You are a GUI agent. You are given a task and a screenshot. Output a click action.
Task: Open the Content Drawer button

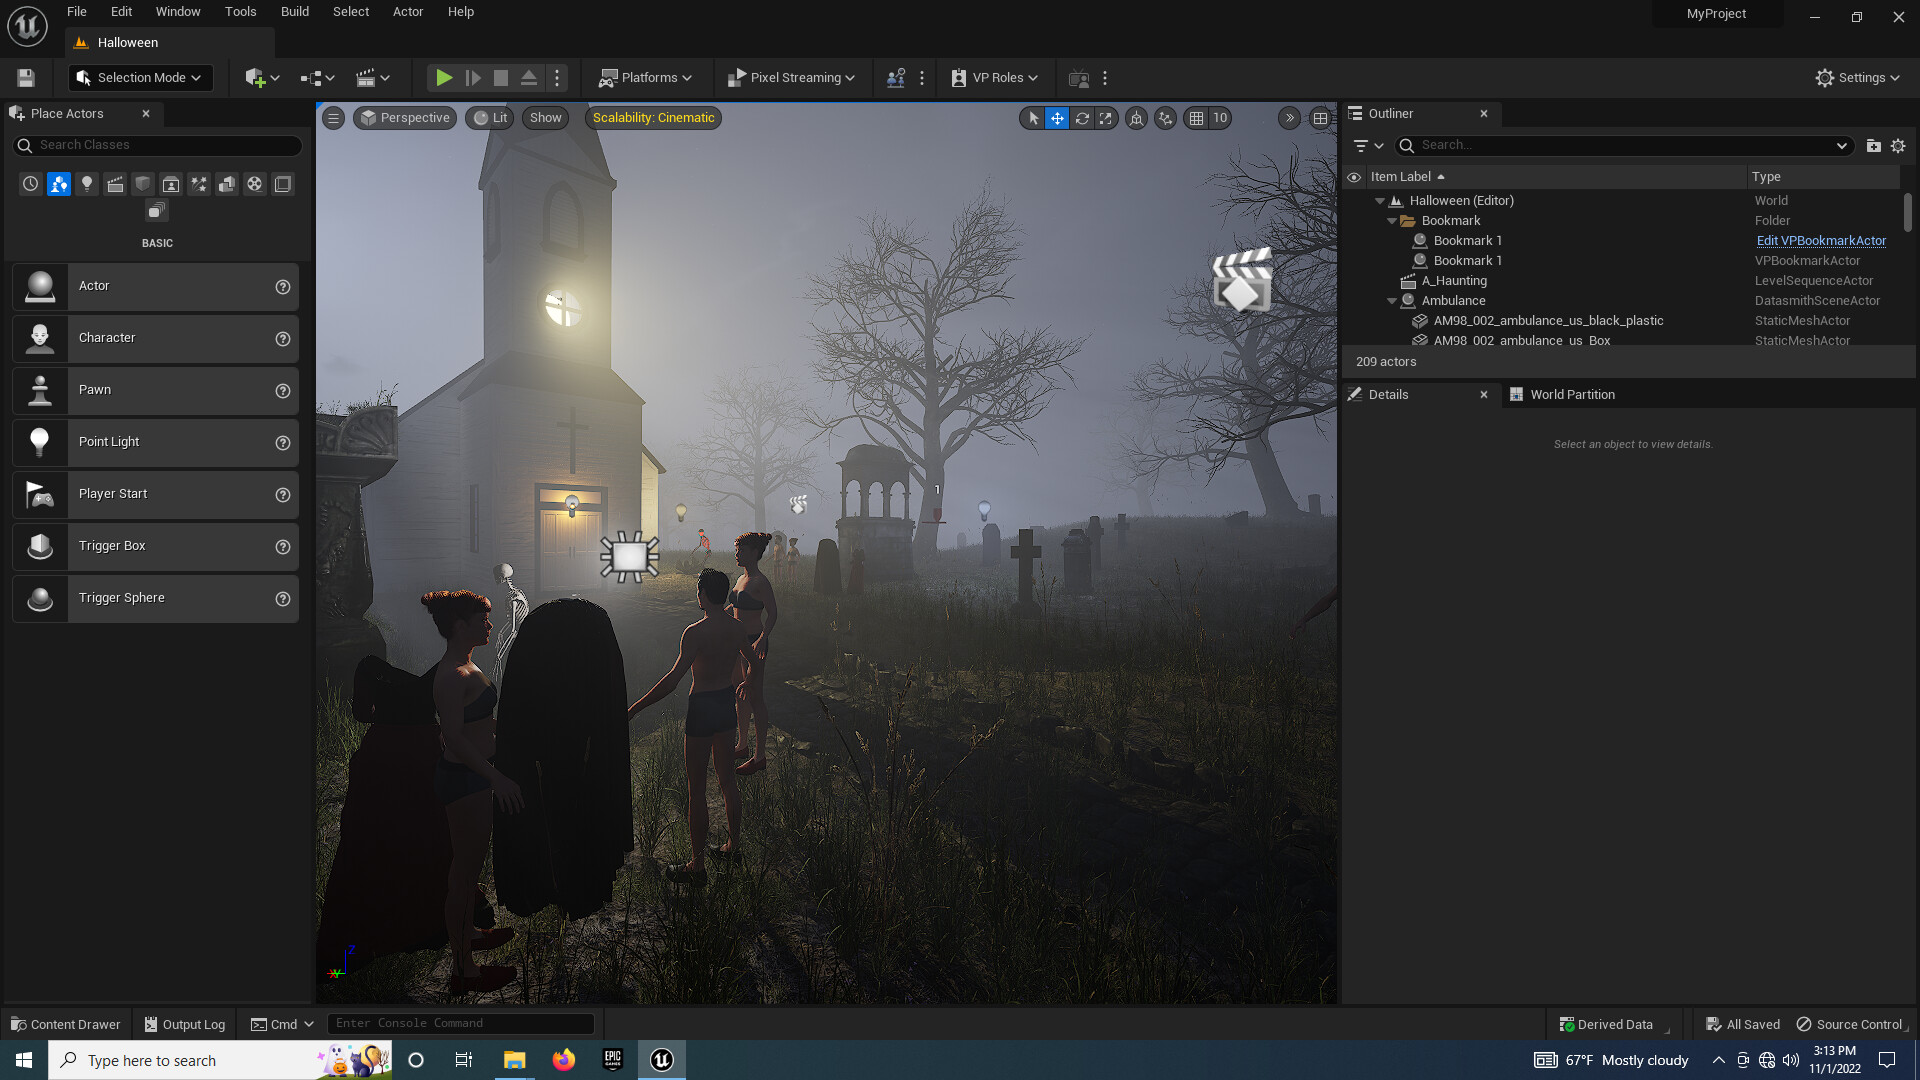pos(66,1024)
